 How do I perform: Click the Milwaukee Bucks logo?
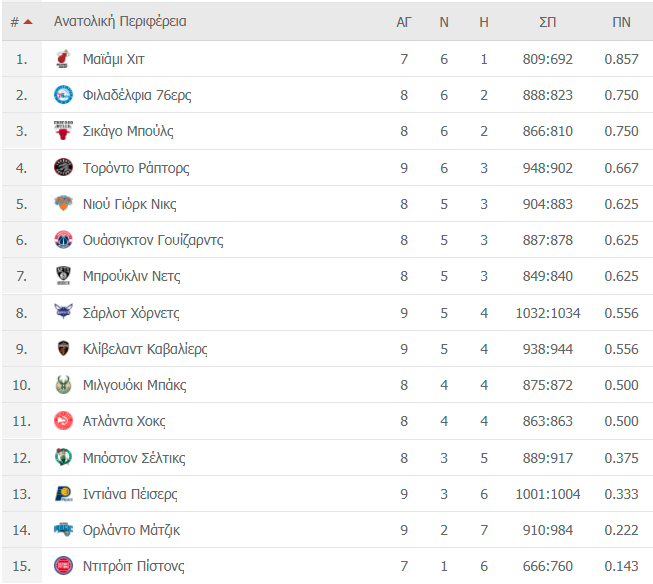63,385
